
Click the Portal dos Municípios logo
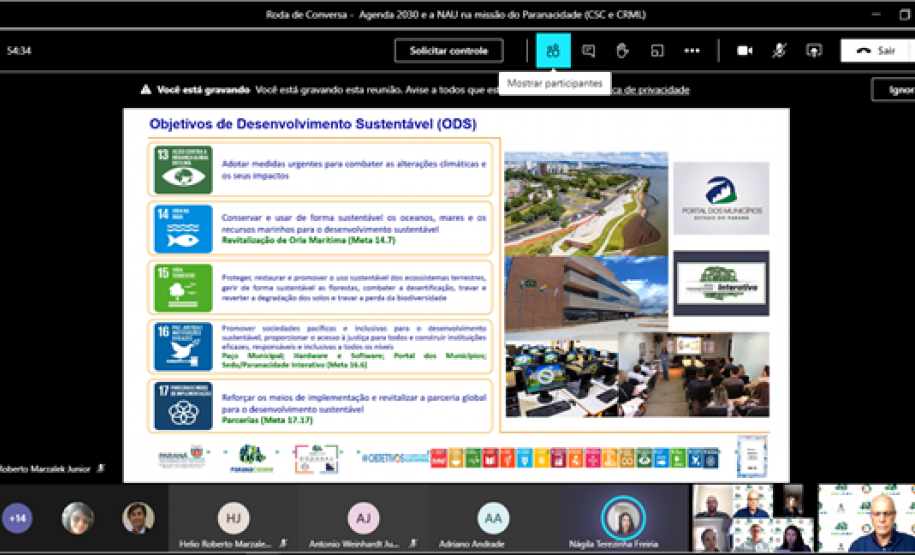click(721, 198)
